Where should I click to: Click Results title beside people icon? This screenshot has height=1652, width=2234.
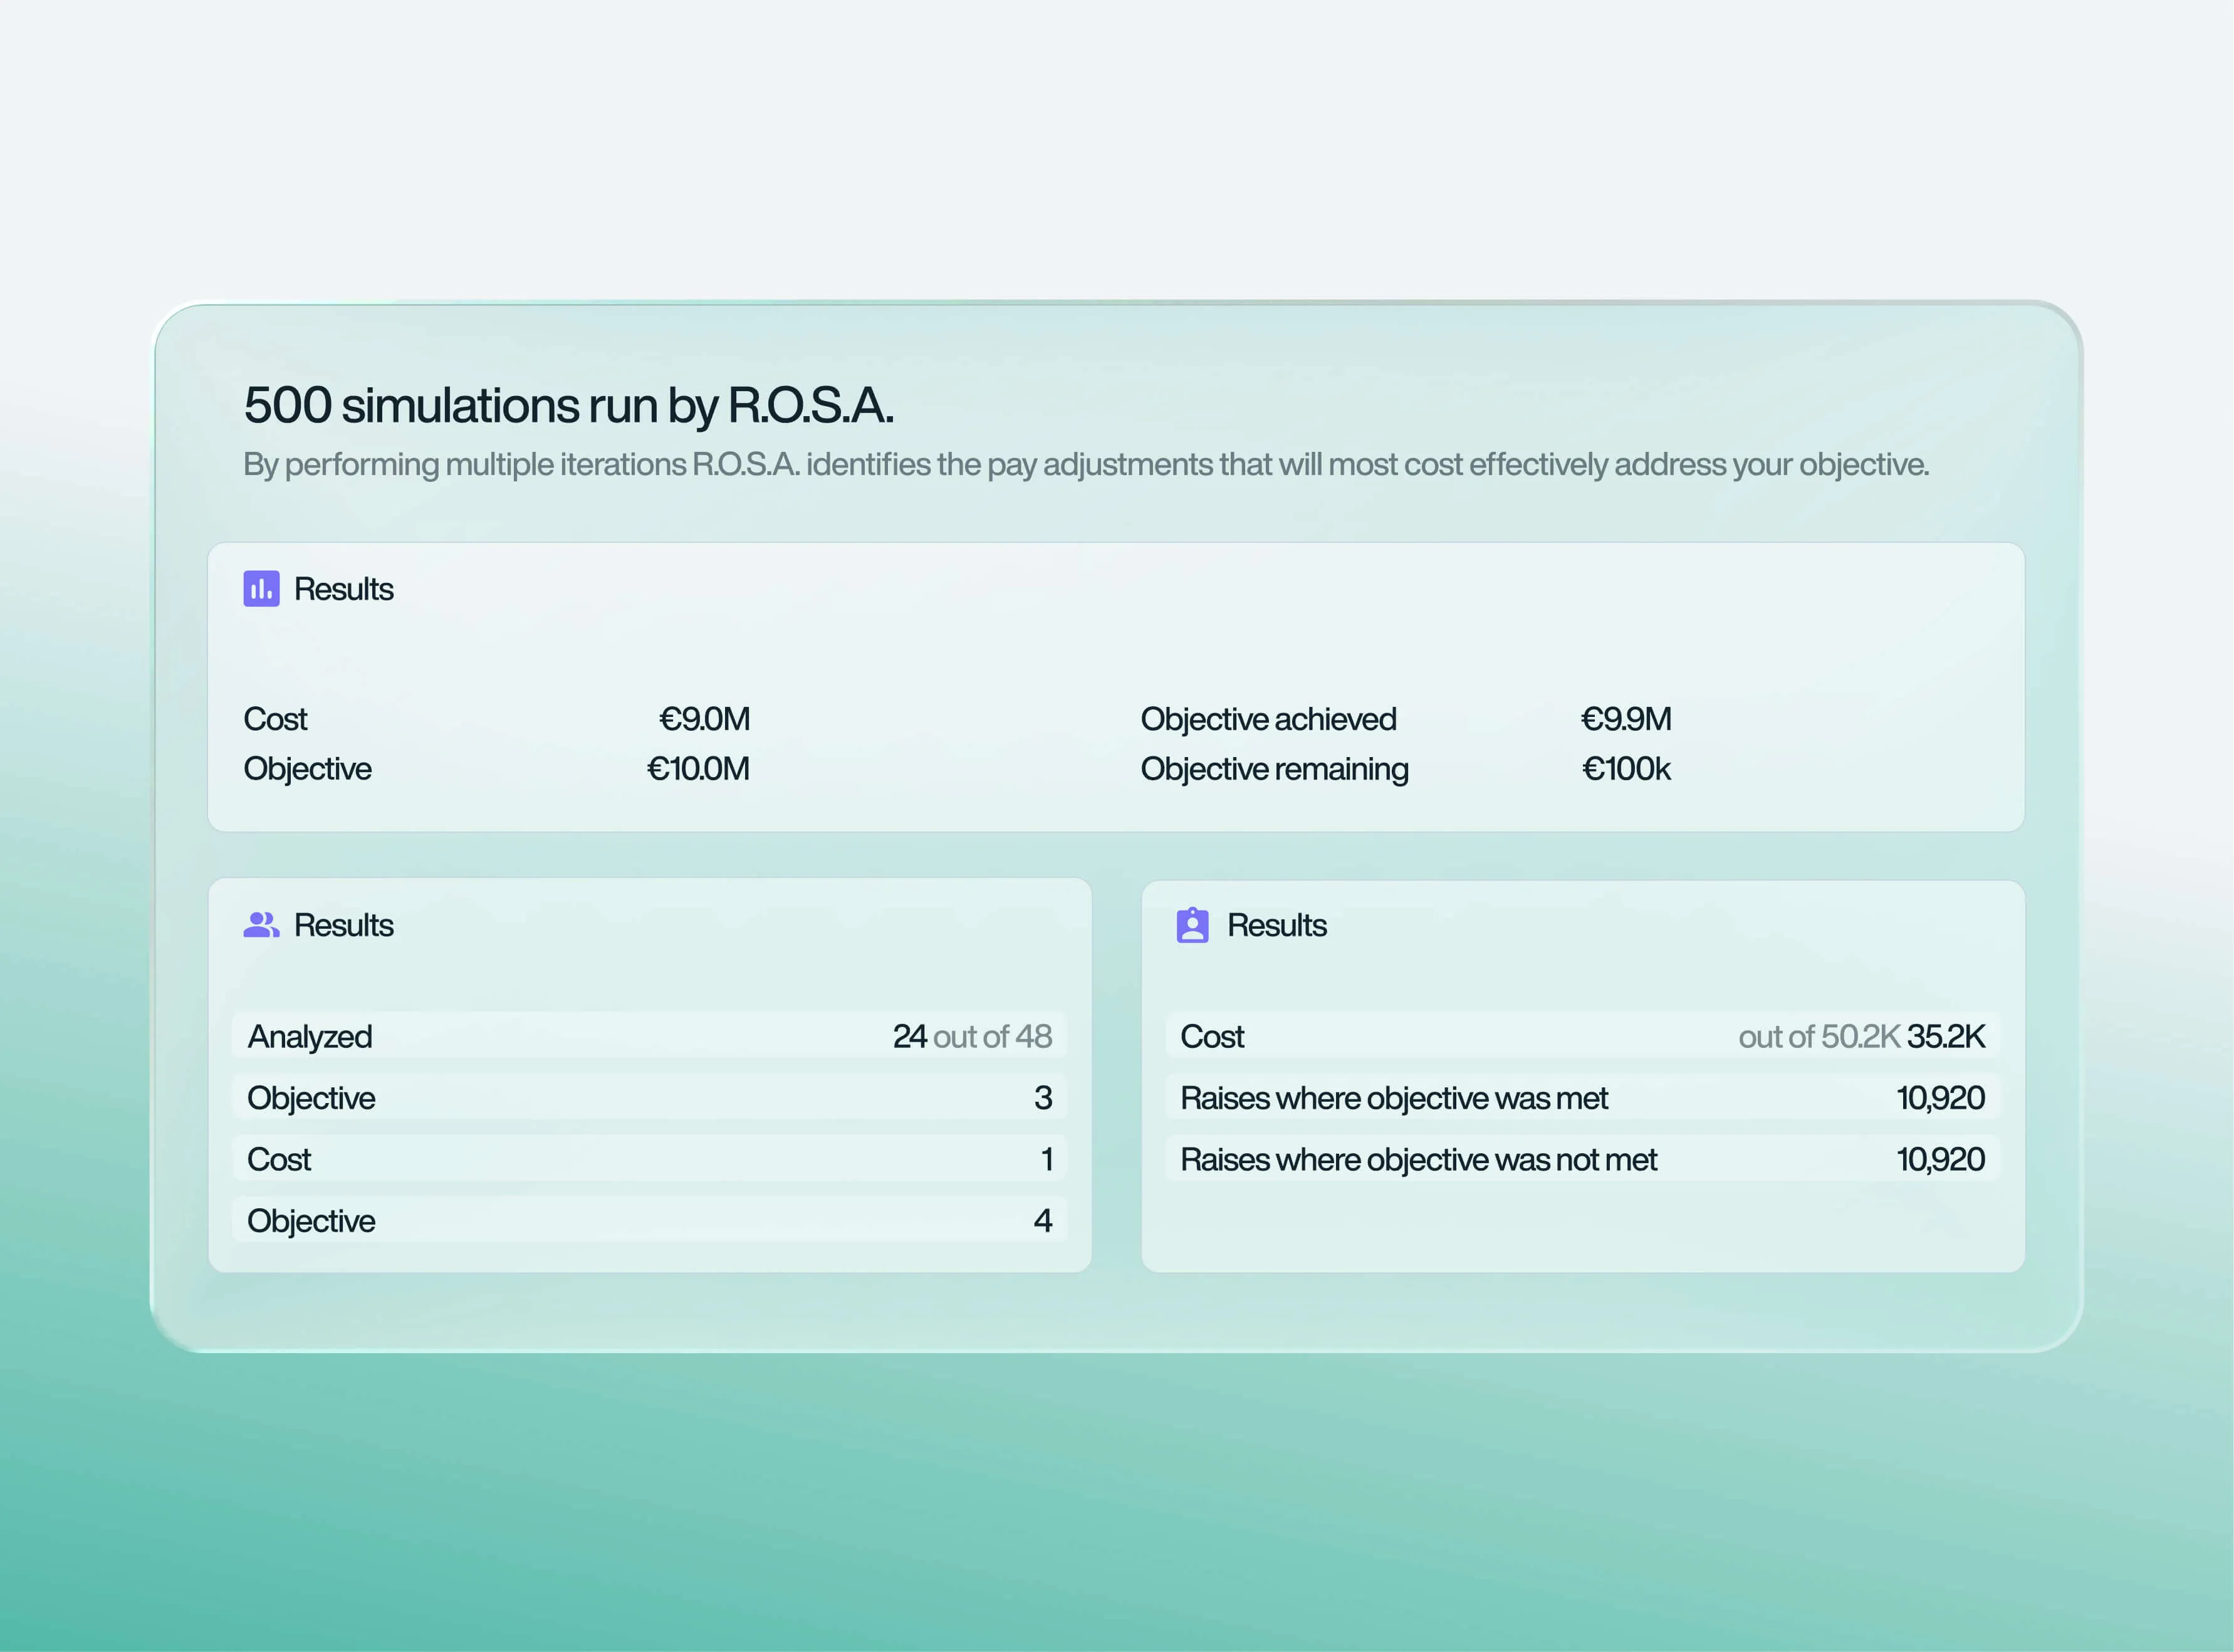(343, 925)
